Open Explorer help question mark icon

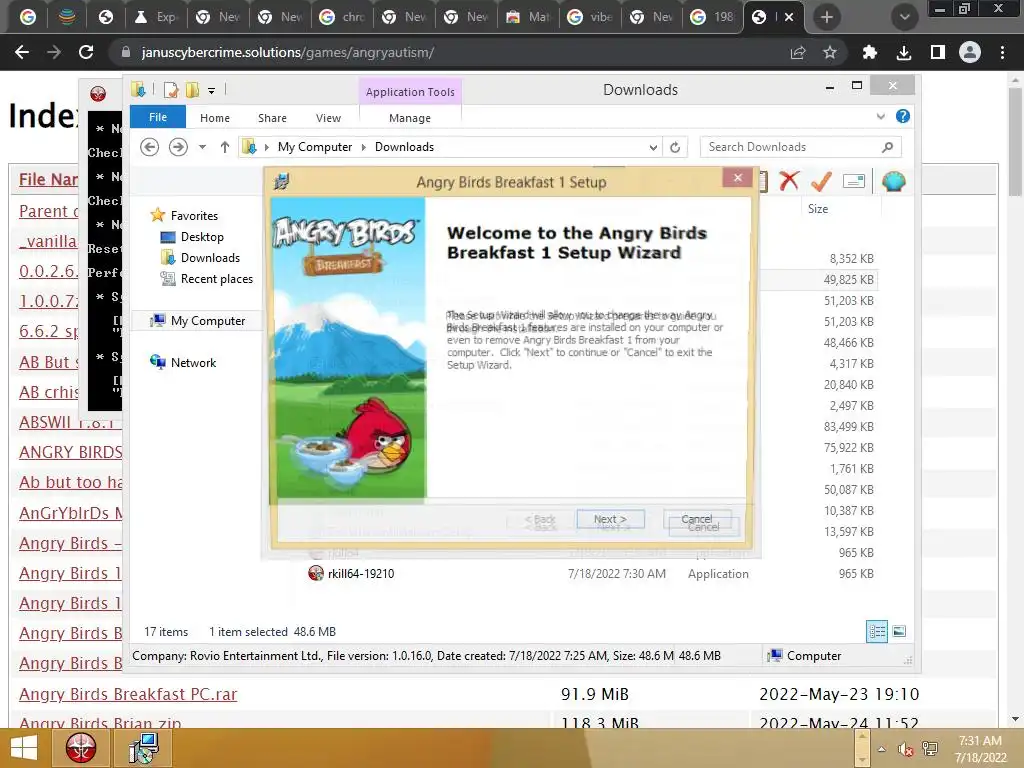tap(903, 116)
